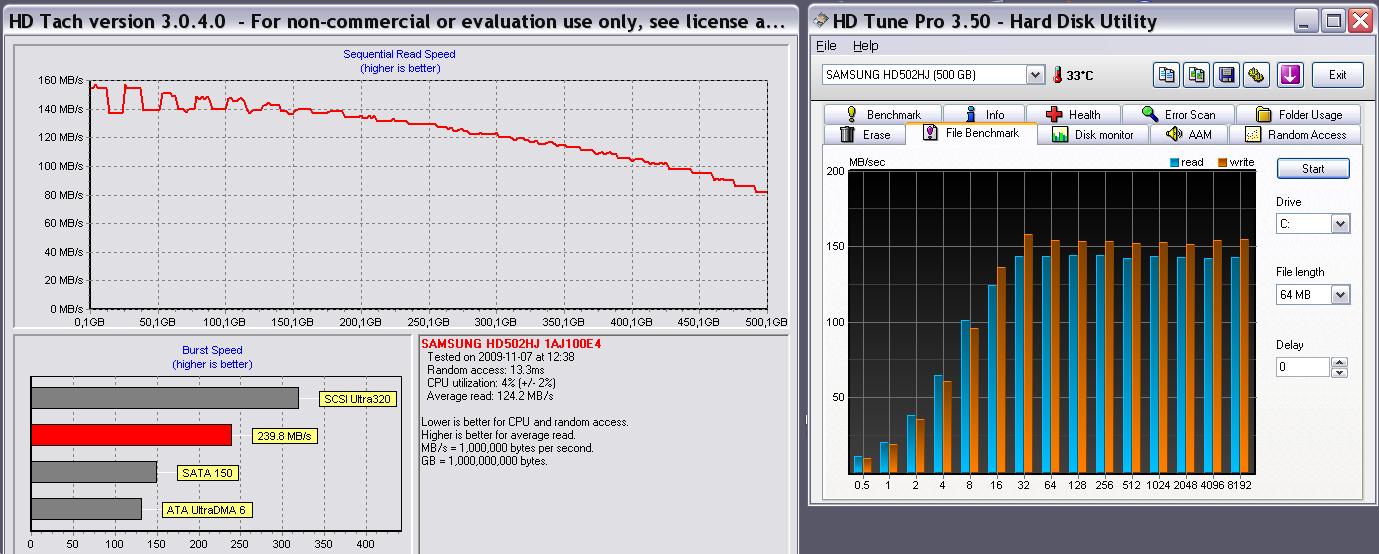Maximize the HD Tune Pro window

pos(1333,20)
